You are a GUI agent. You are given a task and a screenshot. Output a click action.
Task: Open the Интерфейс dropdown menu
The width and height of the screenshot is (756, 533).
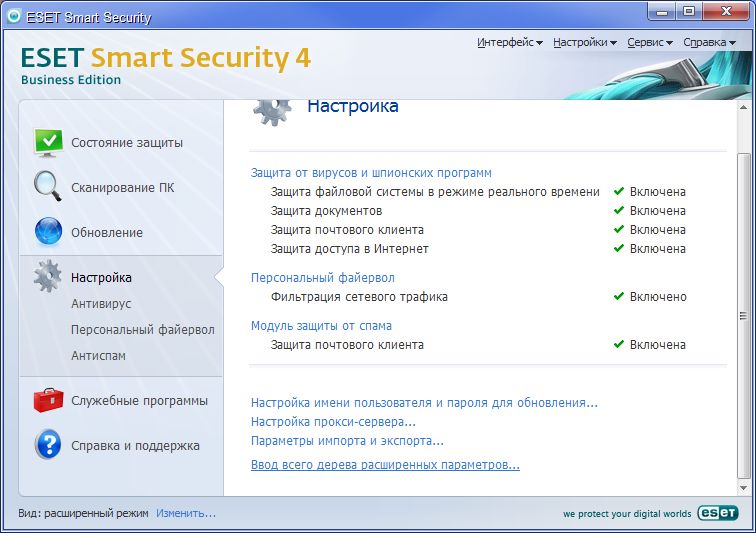pyautogui.click(x=510, y=42)
